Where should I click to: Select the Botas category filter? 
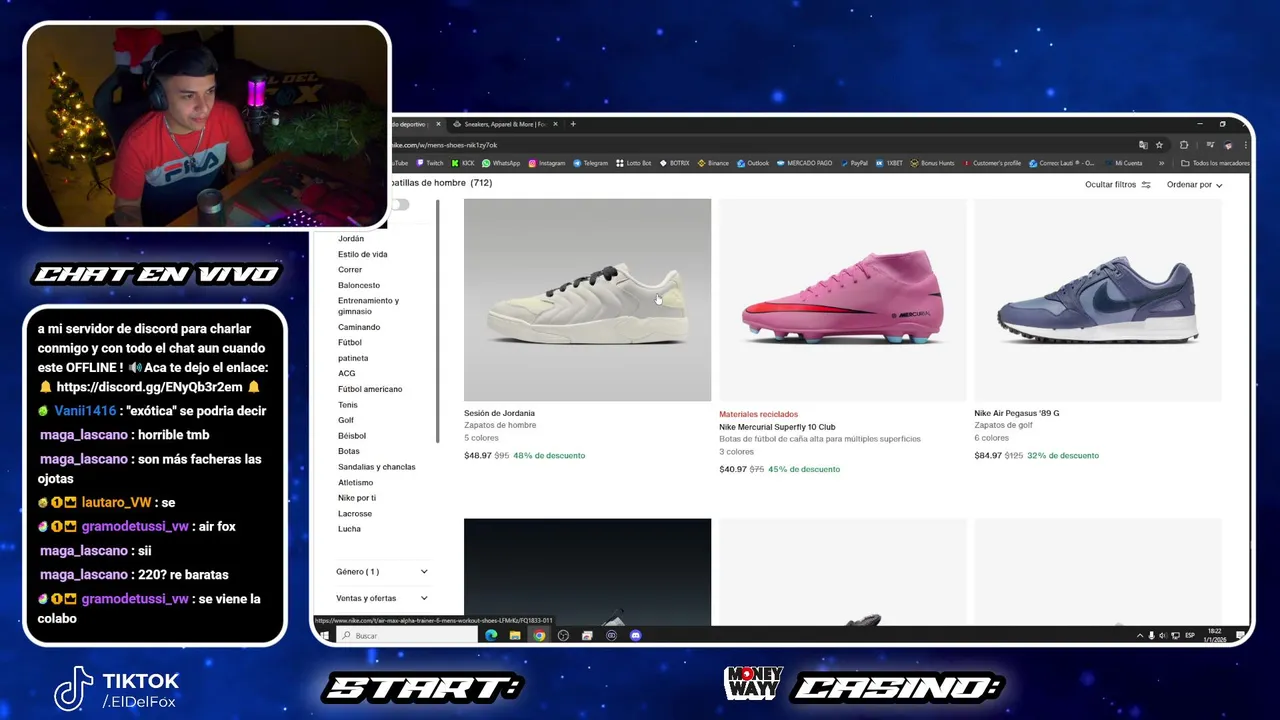coord(349,451)
